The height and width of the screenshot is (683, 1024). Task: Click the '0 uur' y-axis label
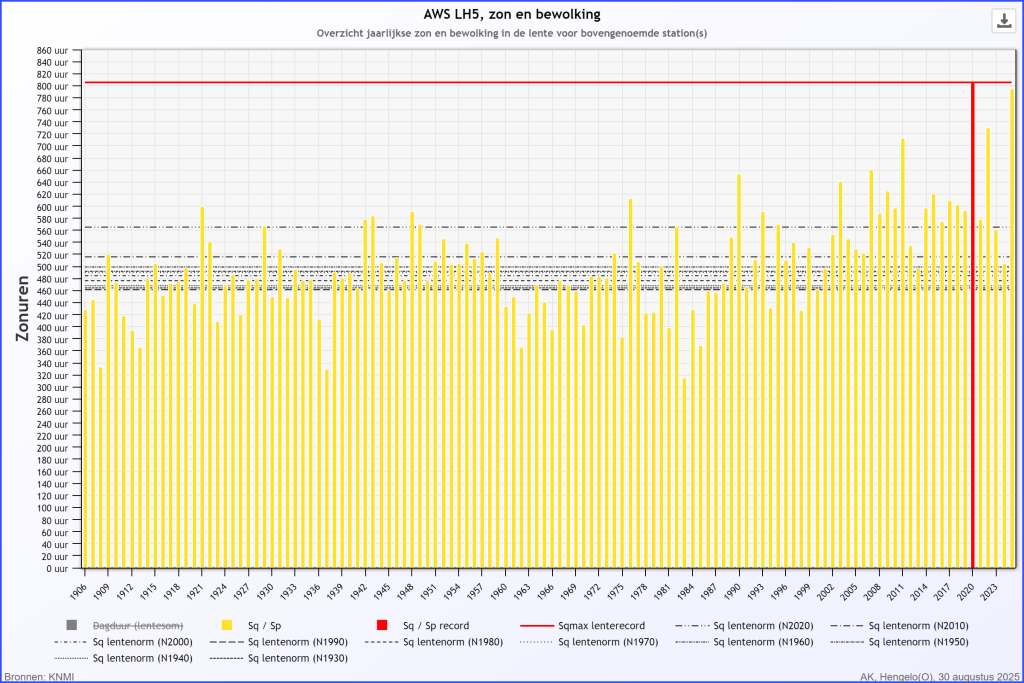tap(57, 569)
